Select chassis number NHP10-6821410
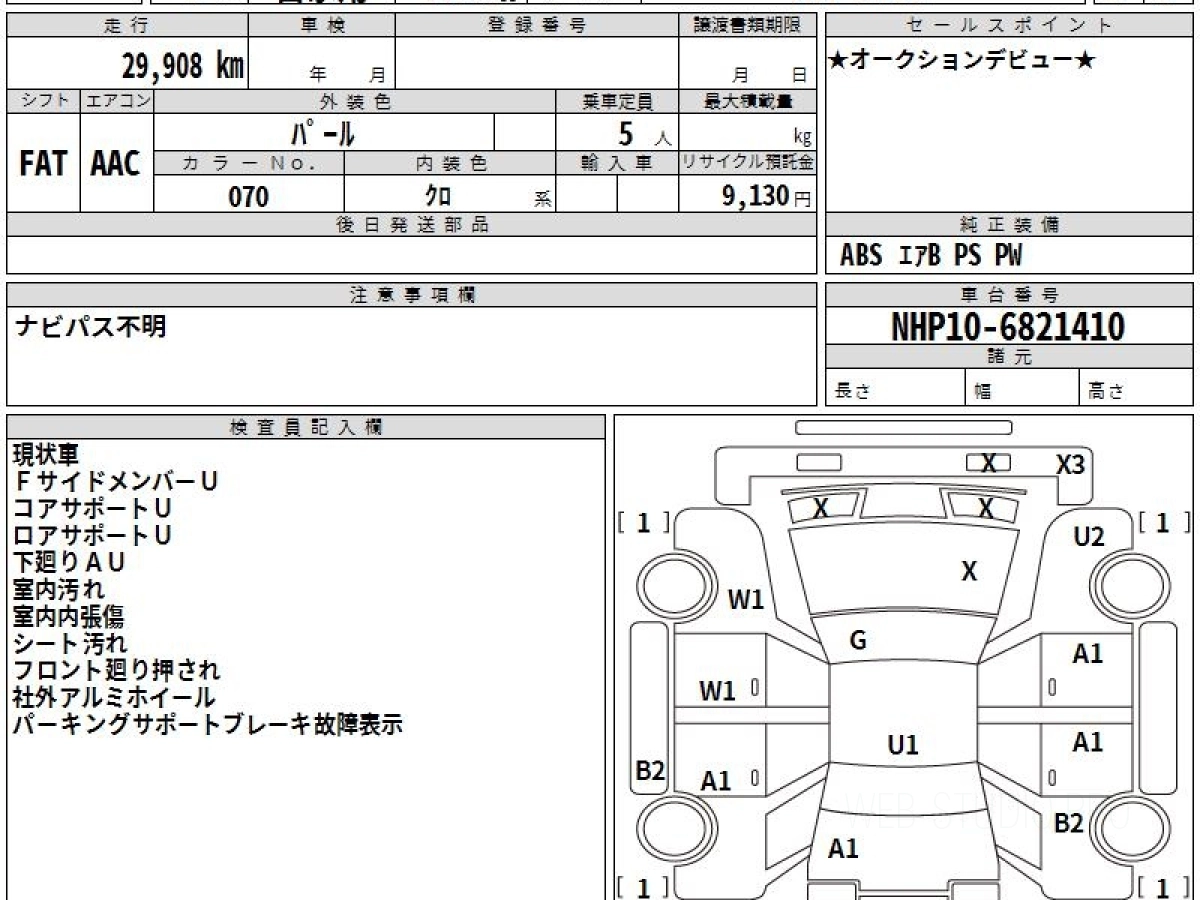Viewport: 1200px width, 900px height. click(1008, 327)
